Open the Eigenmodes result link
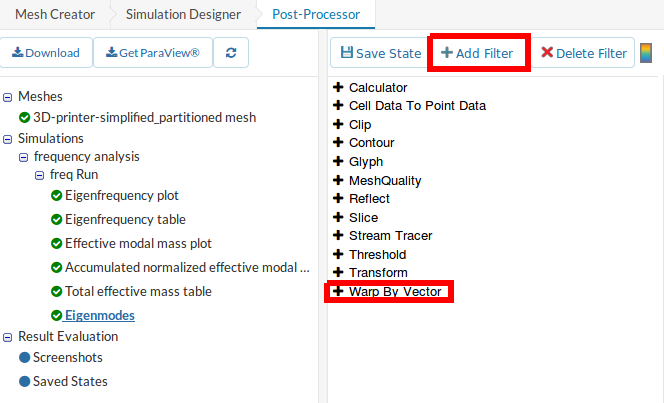Viewport: 664px width, 403px height. tap(100, 315)
